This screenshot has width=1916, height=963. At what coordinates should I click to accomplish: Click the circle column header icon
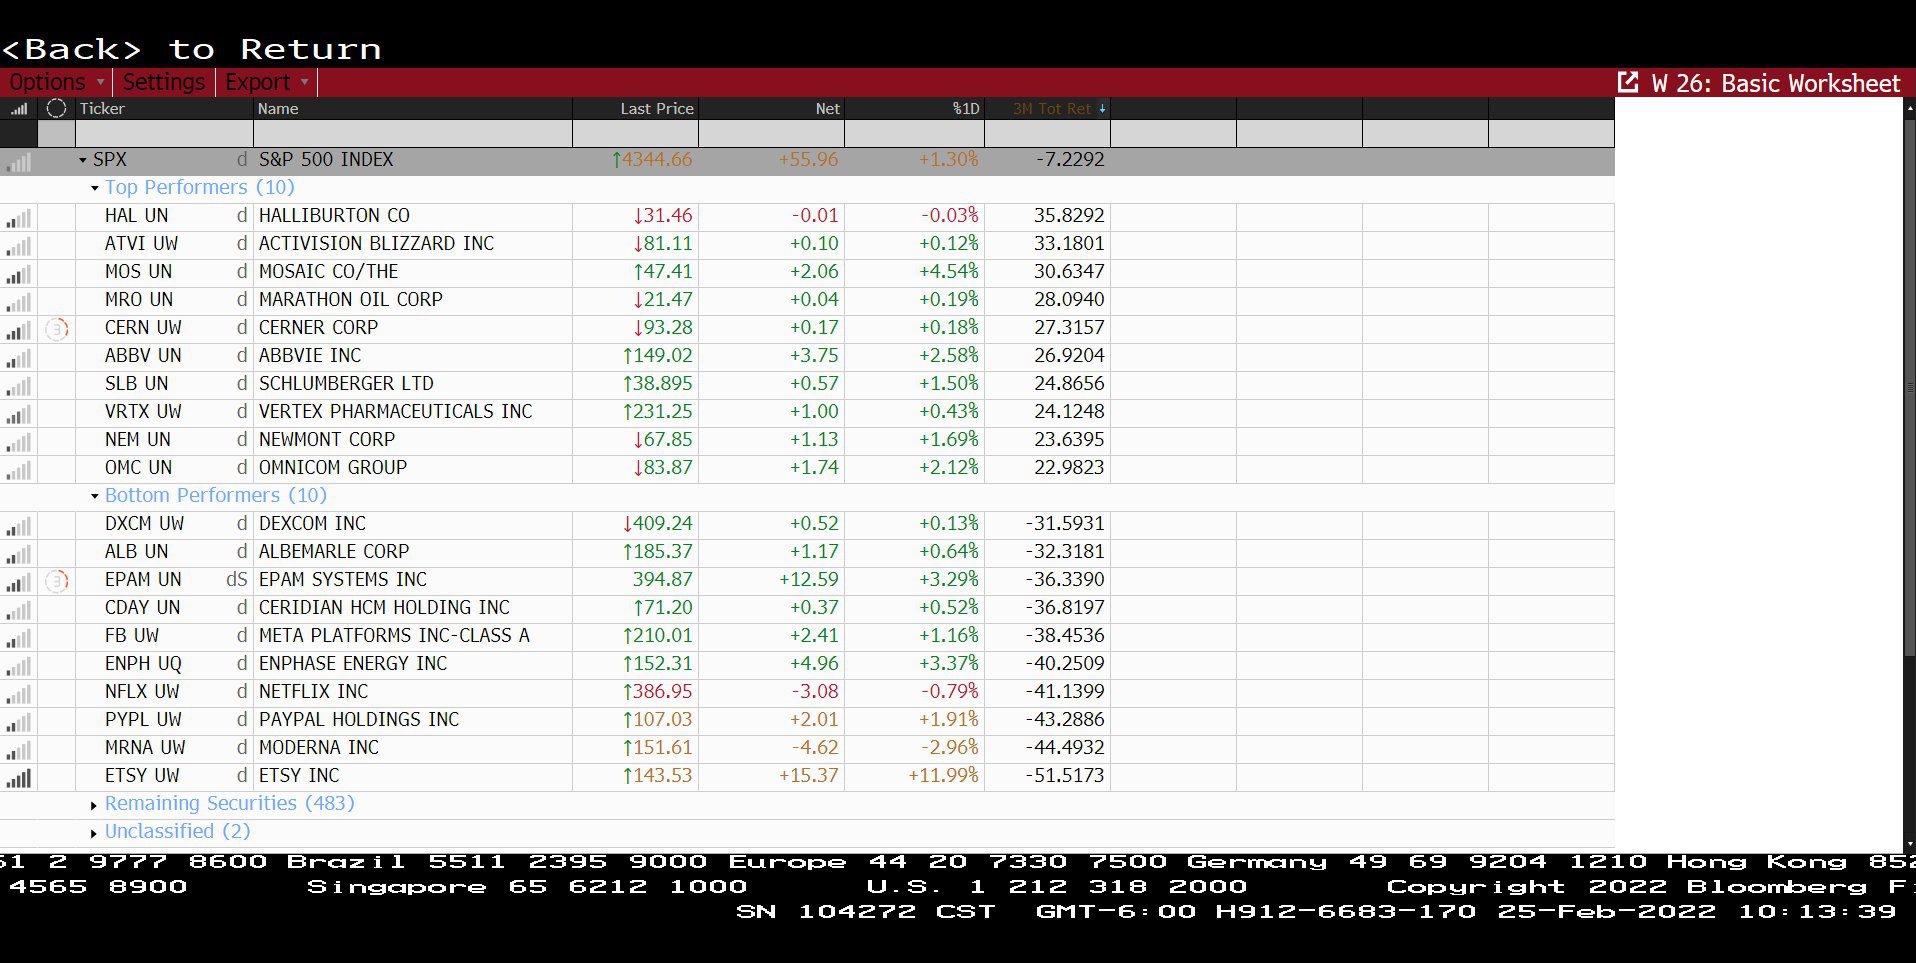[56, 108]
